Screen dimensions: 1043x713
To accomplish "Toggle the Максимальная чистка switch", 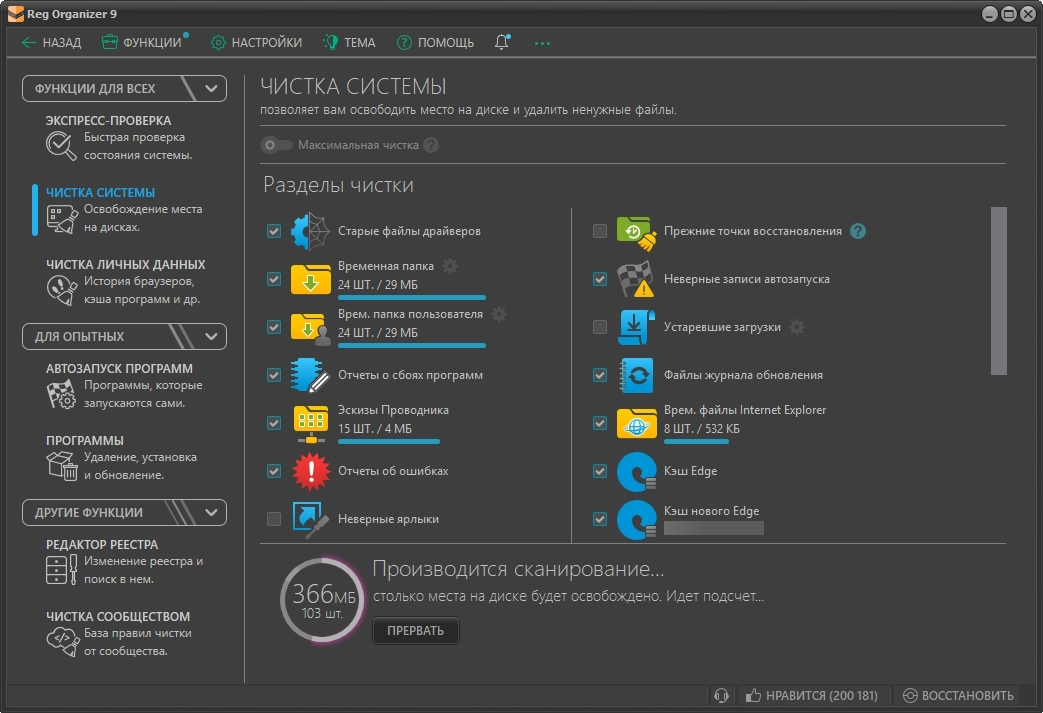I will (275, 145).
